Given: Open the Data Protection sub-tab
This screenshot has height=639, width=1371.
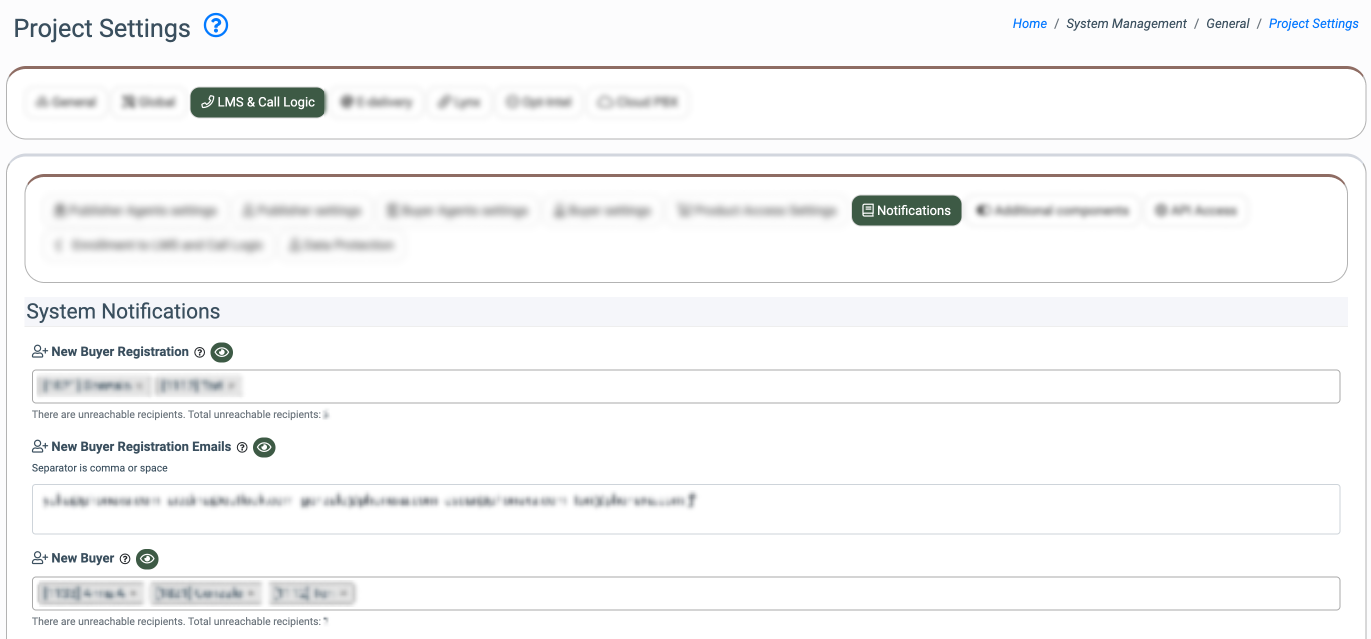Looking at the screenshot, I should (340, 245).
